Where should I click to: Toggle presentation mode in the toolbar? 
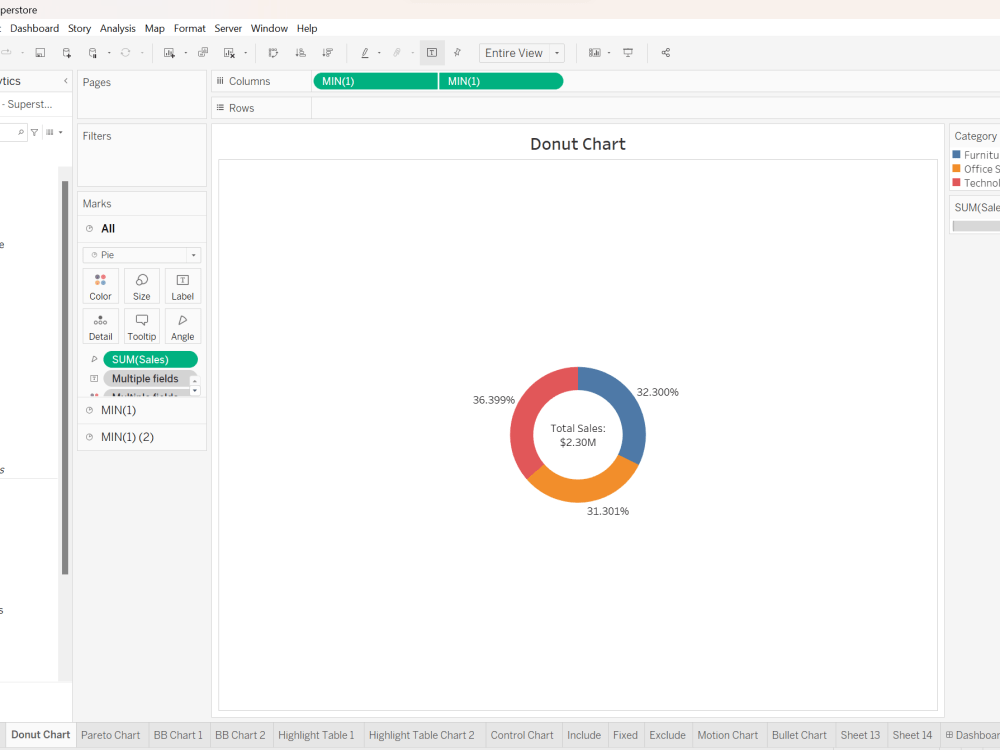[x=627, y=52]
